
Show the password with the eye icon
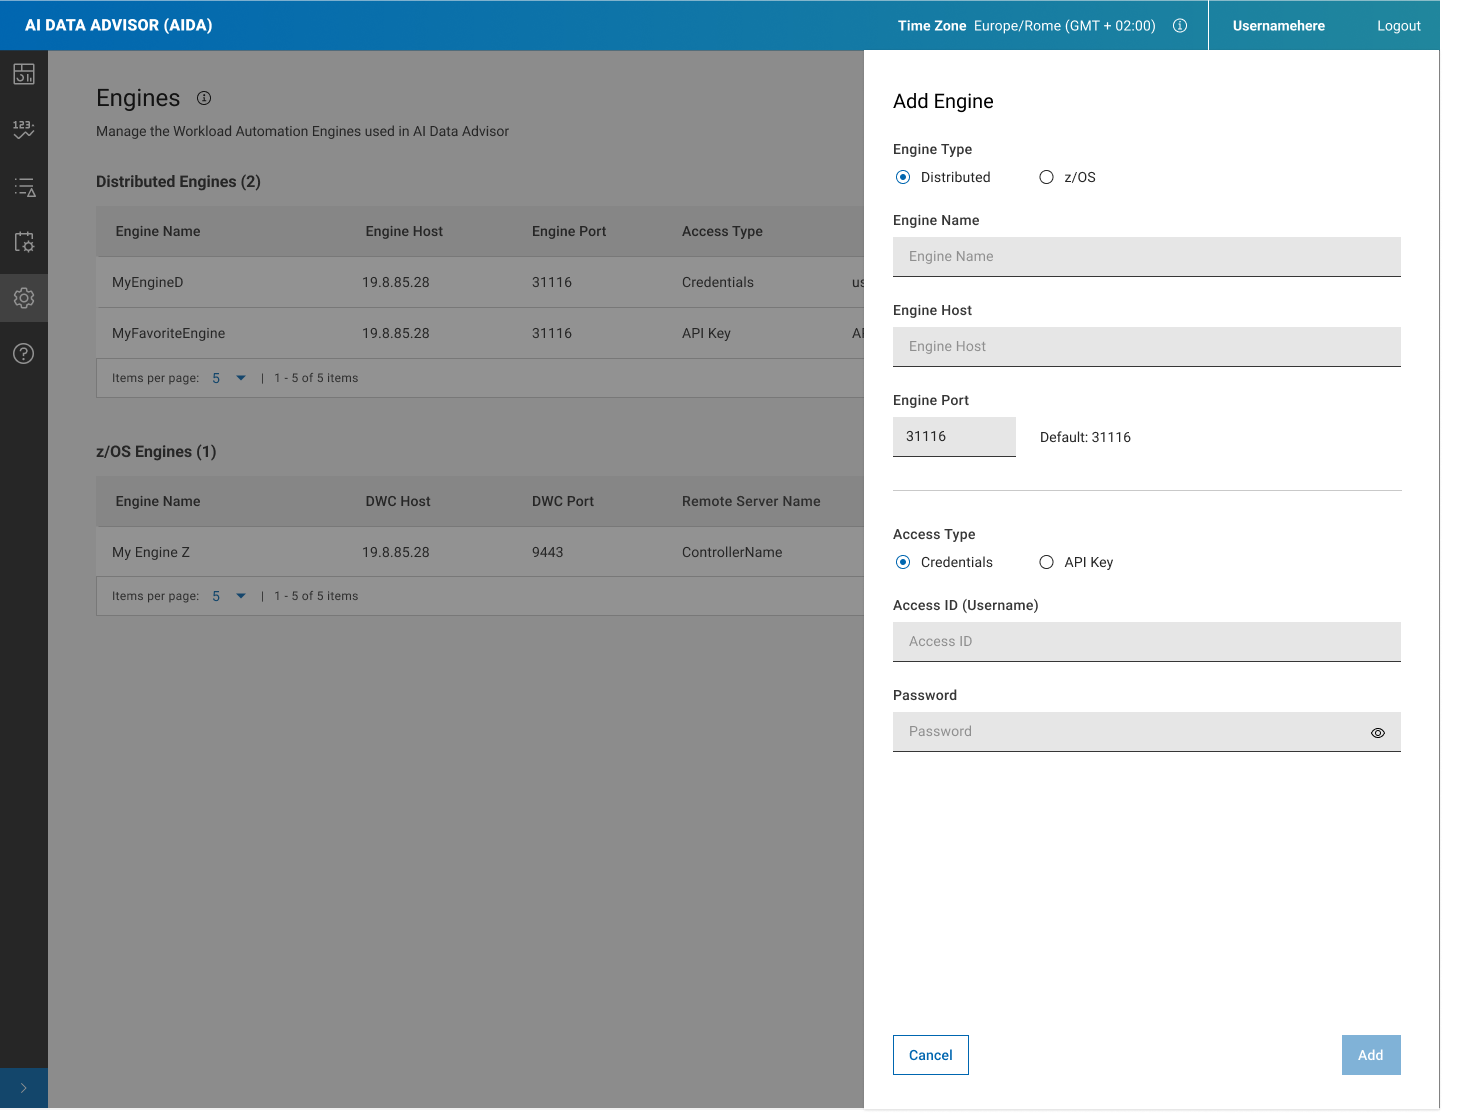pyautogui.click(x=1377, y=733)
